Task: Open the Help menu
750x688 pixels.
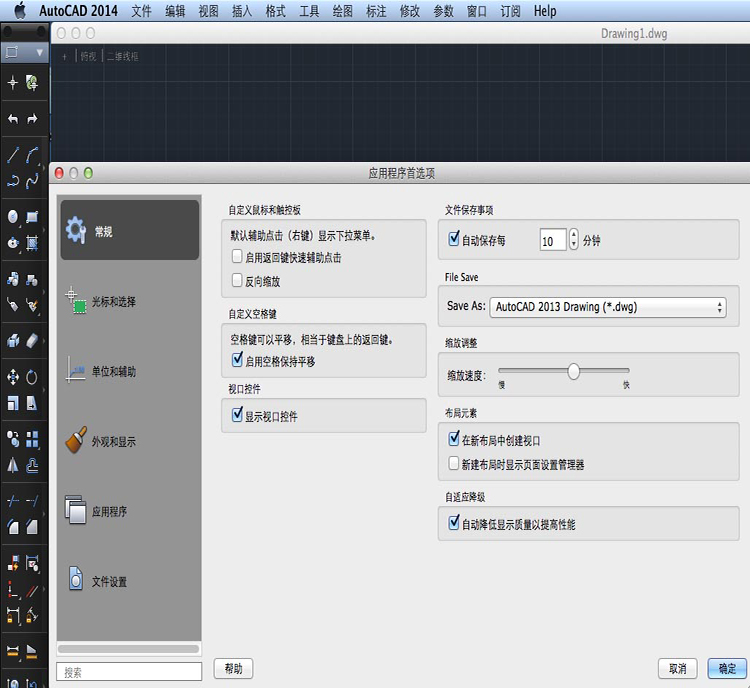Action: [545, 11]
